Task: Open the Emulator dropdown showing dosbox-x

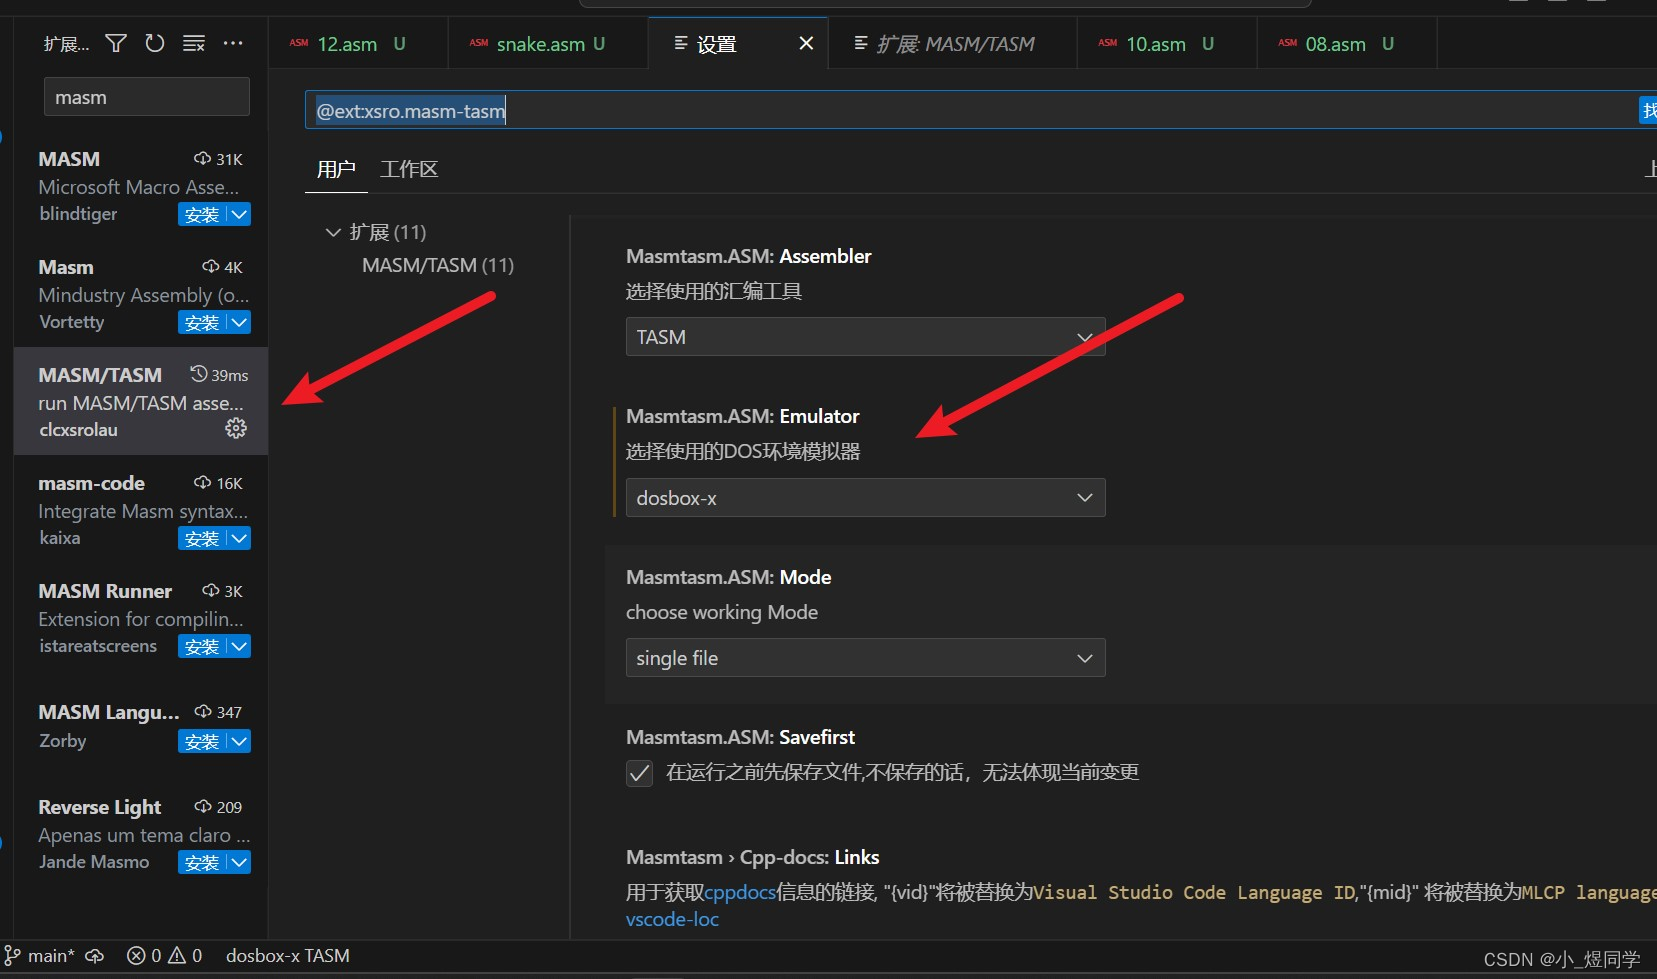Action: pyautogui.click(x=865, y=498)
